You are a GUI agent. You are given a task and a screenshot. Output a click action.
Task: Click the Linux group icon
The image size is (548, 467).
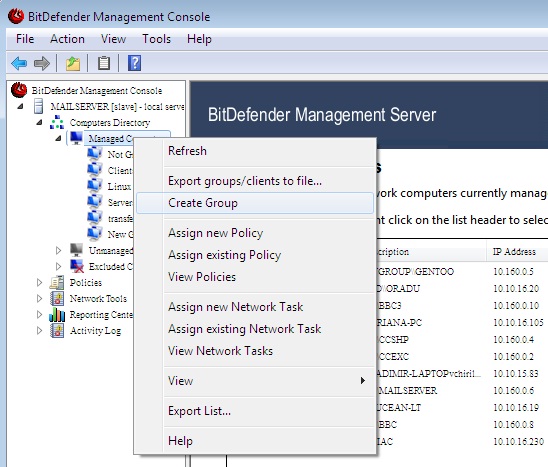(x=95, y=186)
